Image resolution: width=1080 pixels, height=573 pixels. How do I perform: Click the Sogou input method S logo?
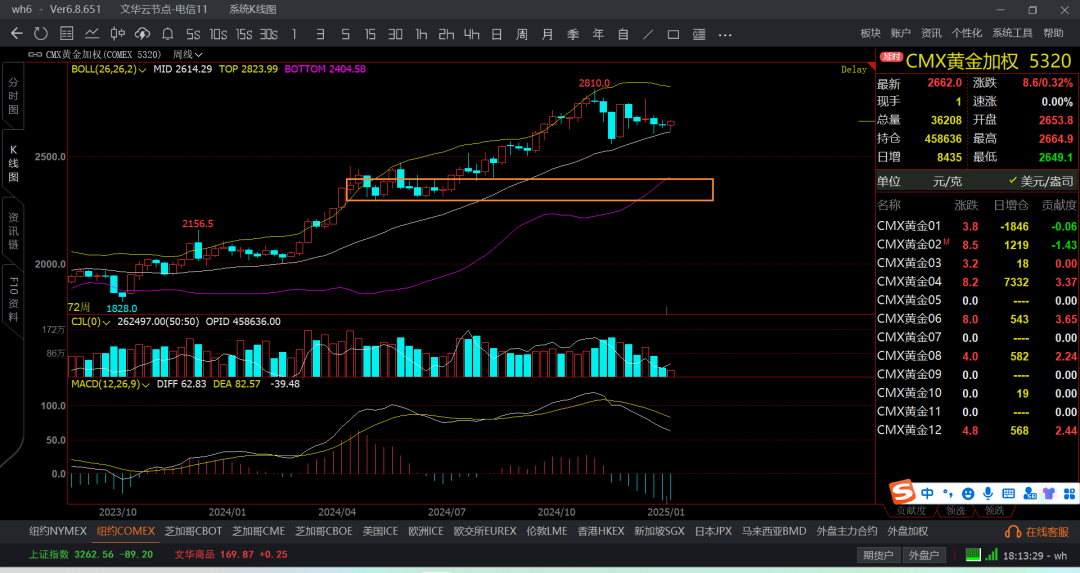coord(902,492)
